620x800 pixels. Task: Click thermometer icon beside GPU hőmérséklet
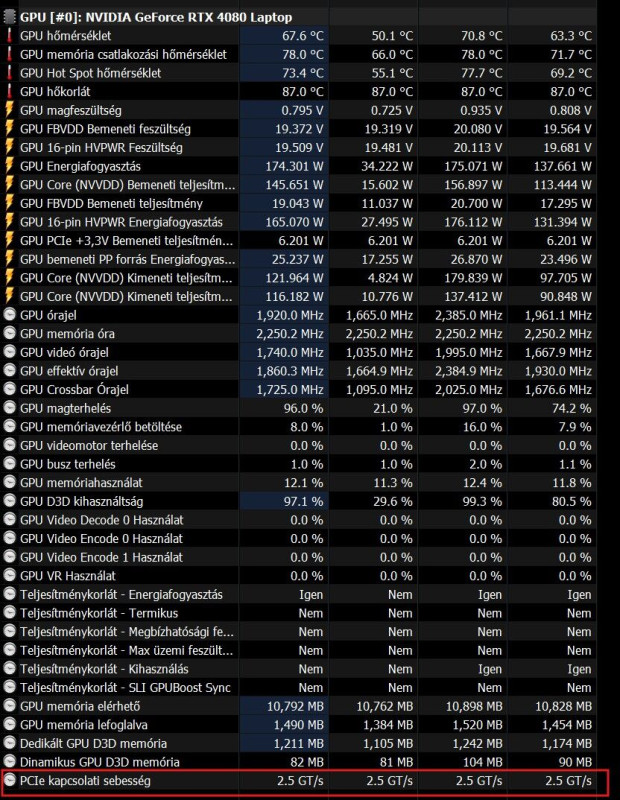(x=9, y=36)
